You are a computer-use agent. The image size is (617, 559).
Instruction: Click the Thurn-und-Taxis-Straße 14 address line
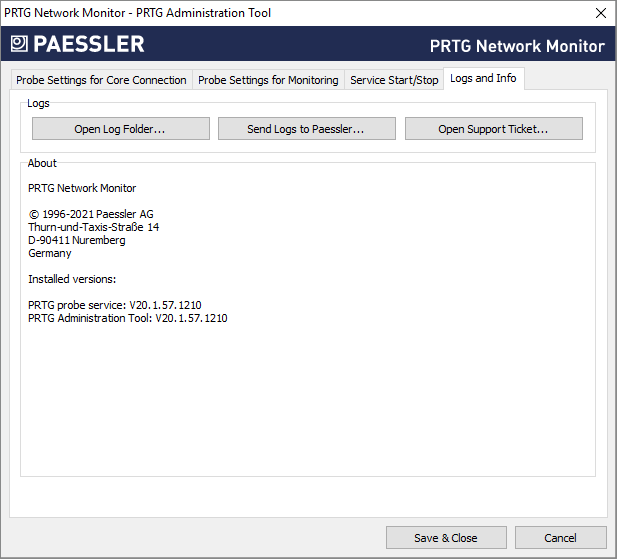[x=93, y=227]
